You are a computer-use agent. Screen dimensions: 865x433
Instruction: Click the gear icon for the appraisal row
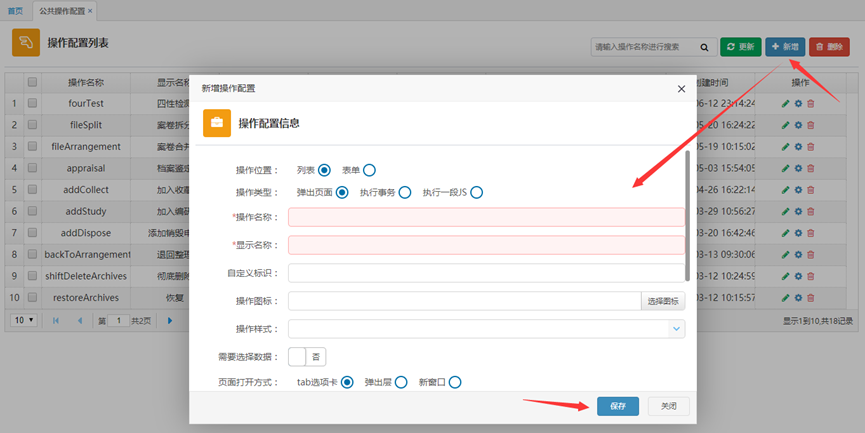[x=798, y=168]
